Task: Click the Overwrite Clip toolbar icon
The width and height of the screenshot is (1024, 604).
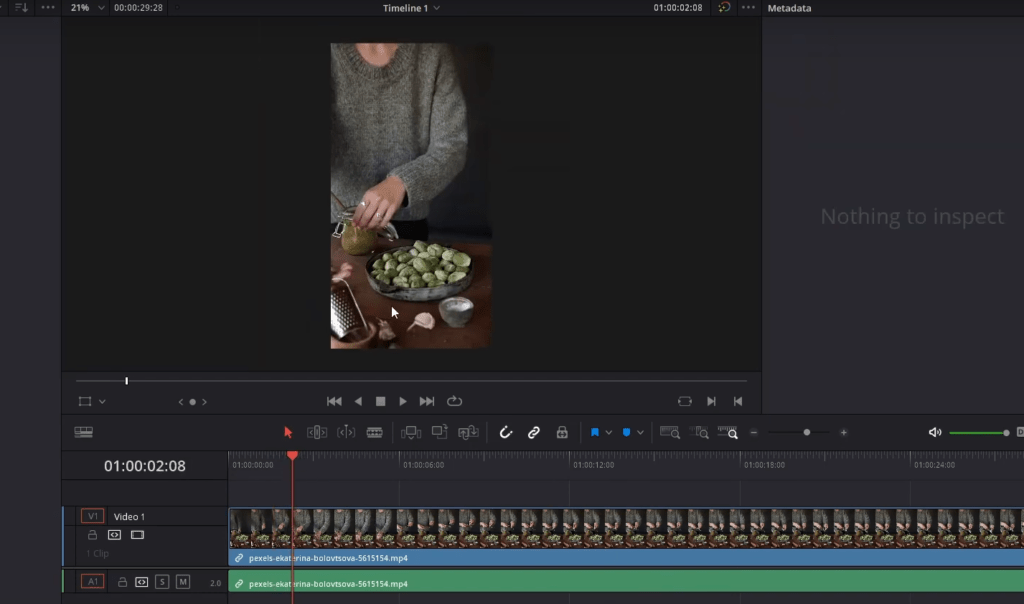Action: (x=439, y=432)
